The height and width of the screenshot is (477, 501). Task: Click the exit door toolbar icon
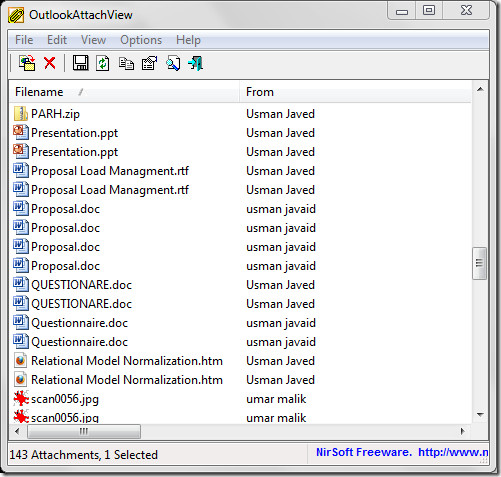(195, 63)
